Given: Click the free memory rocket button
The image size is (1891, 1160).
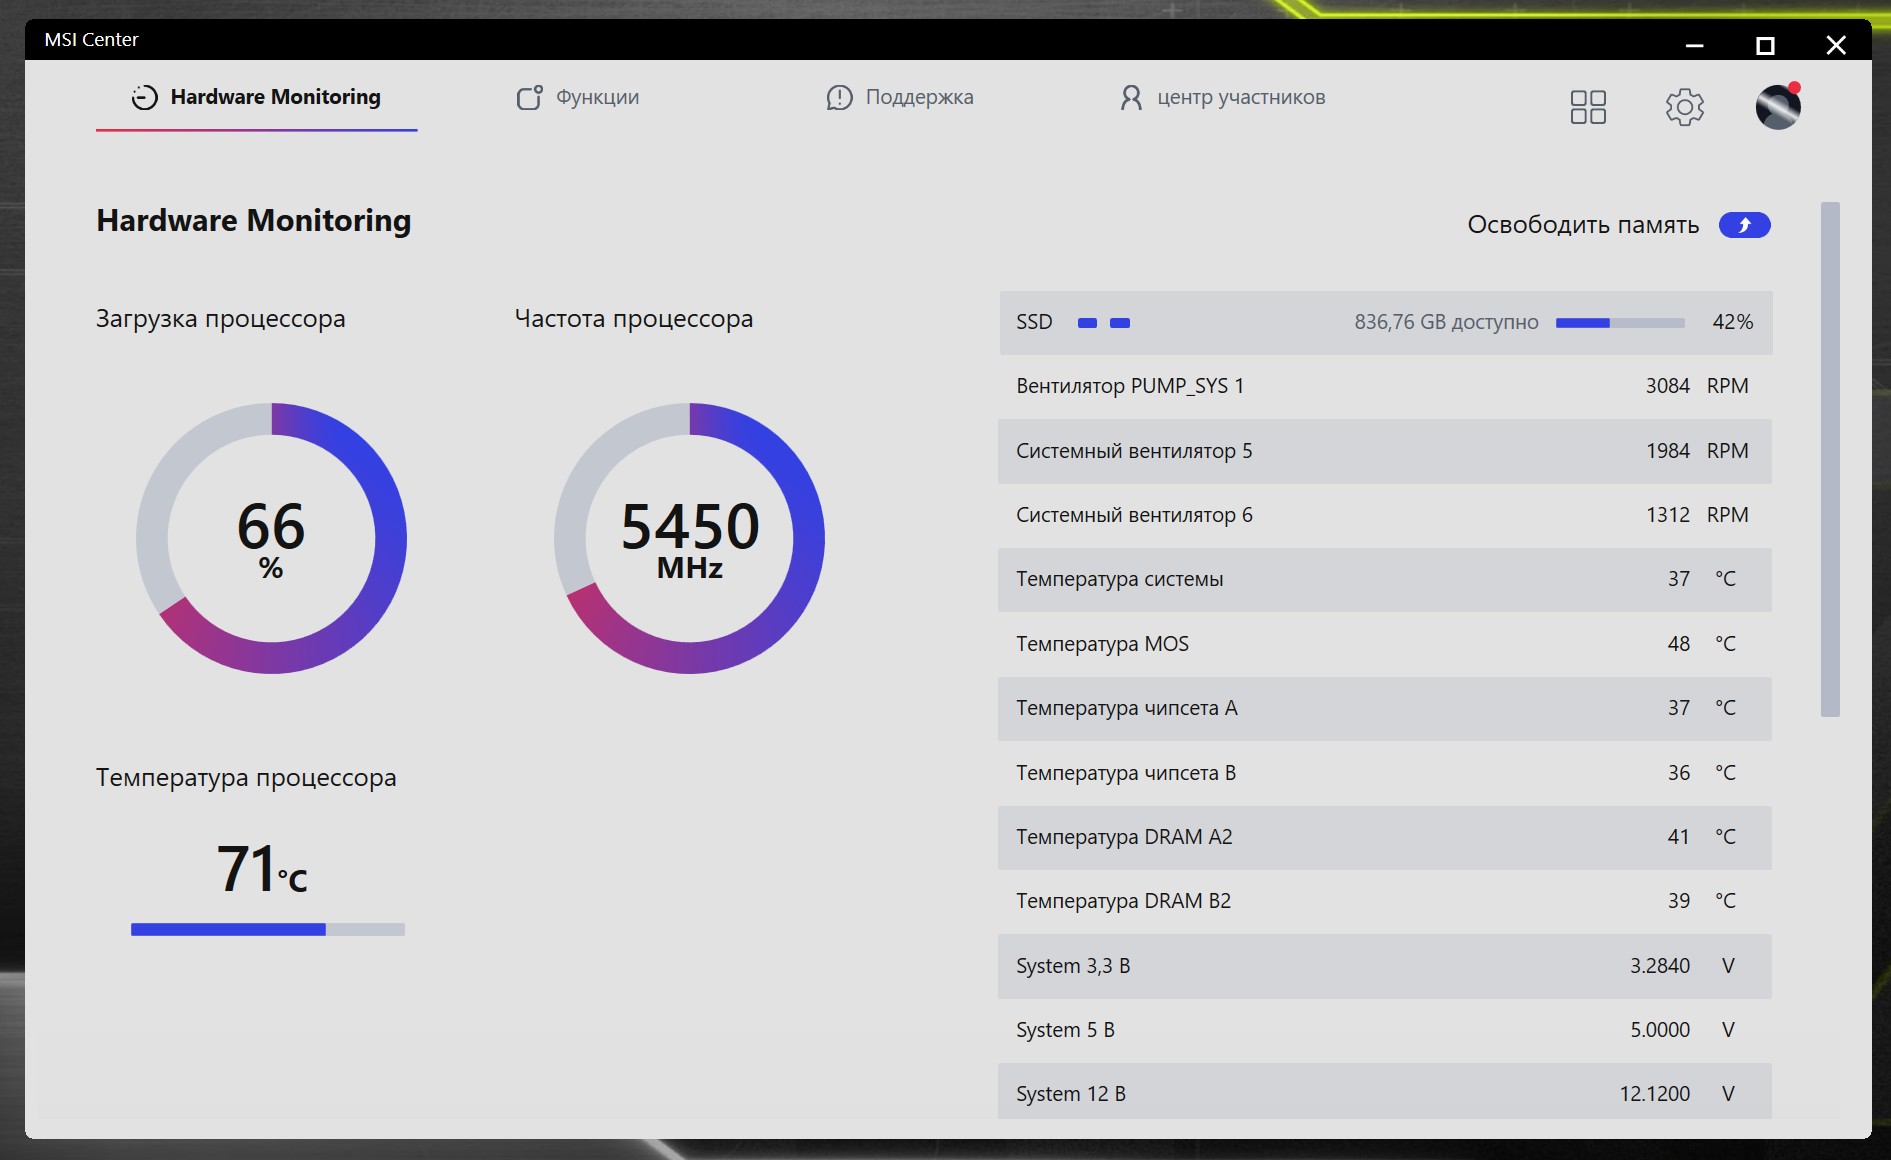Looking at the screenshot, I should click(x=1745, y=225).
